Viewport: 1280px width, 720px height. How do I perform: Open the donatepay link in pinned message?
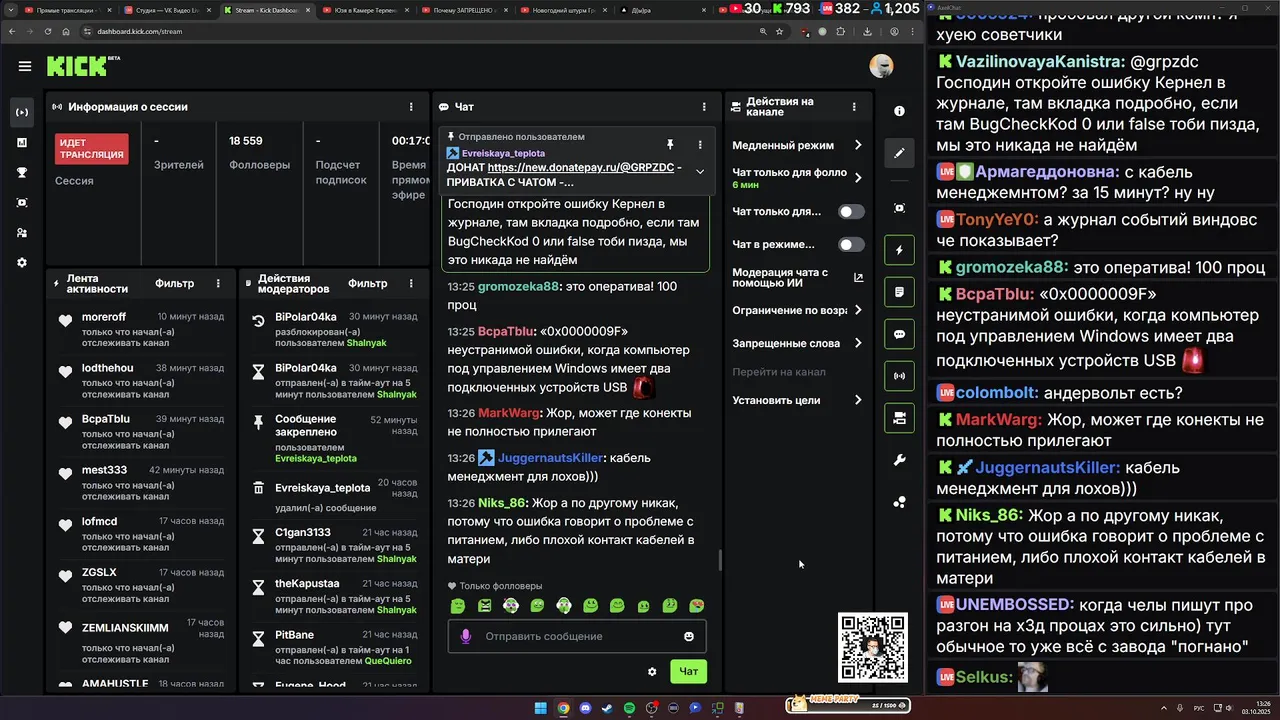point(580,168)
